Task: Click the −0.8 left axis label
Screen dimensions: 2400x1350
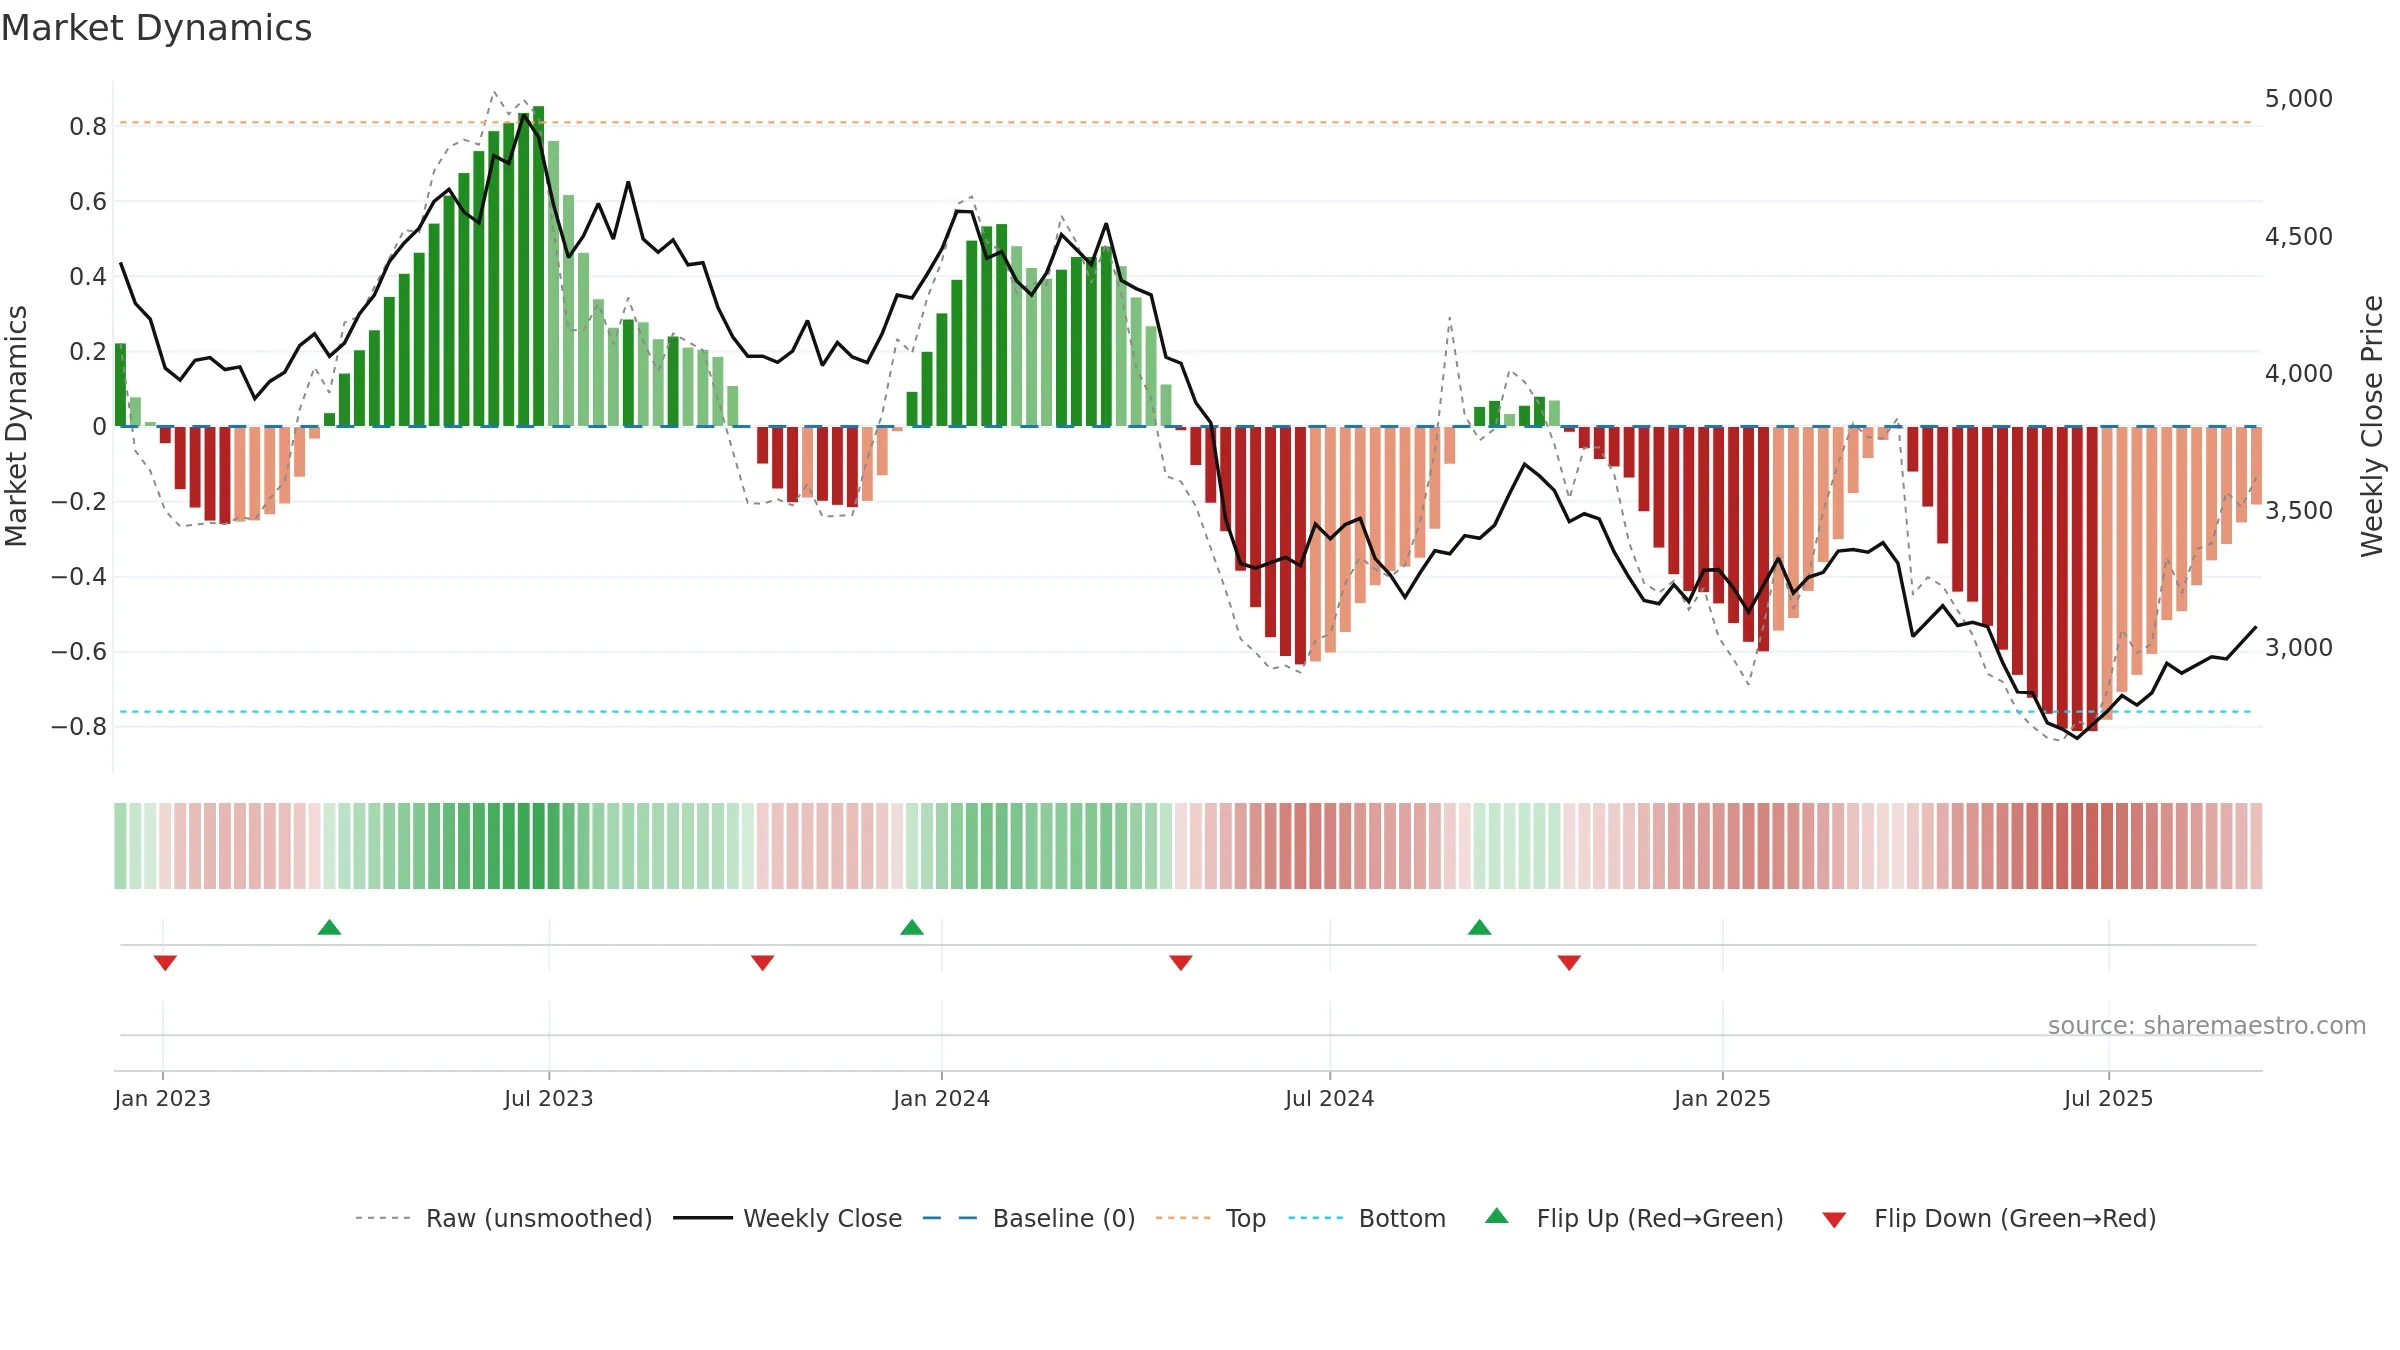Action: [79, 726]
